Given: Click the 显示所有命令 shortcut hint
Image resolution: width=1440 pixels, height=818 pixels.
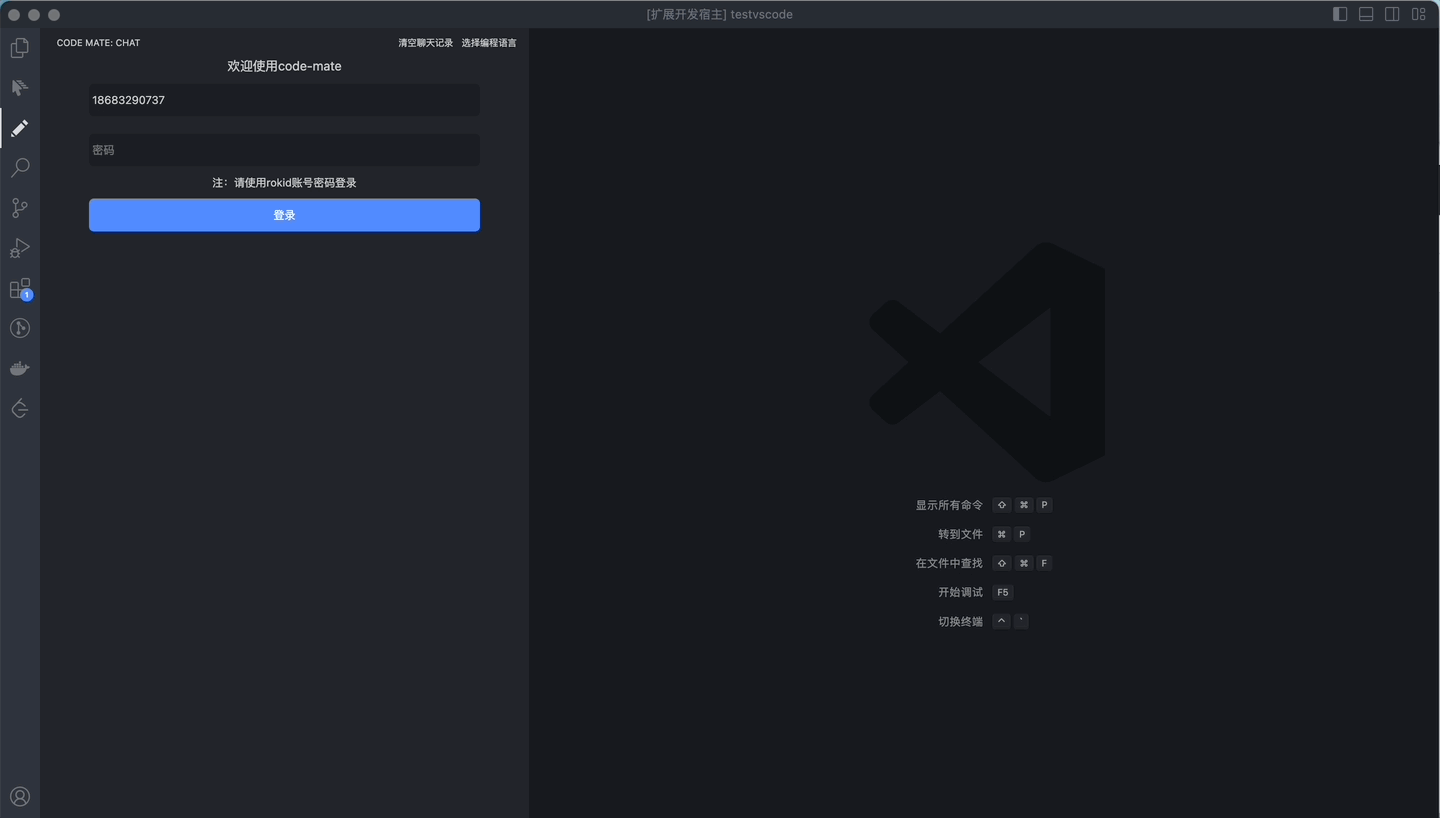Looking at the screenshot, I should pos(949,505).
